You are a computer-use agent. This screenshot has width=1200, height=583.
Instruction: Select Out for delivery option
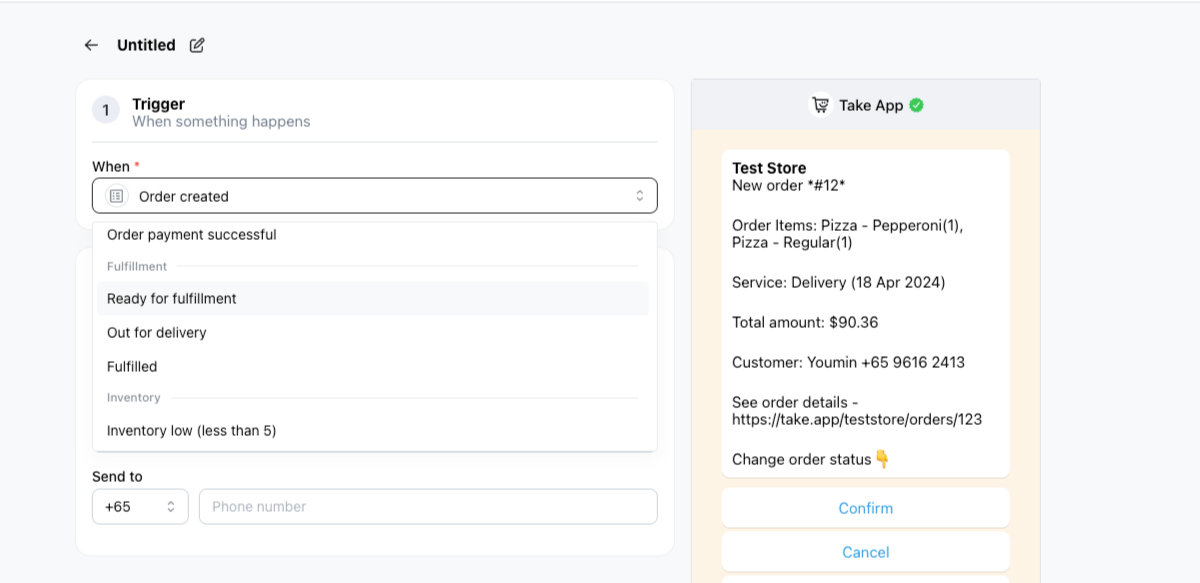373,333
